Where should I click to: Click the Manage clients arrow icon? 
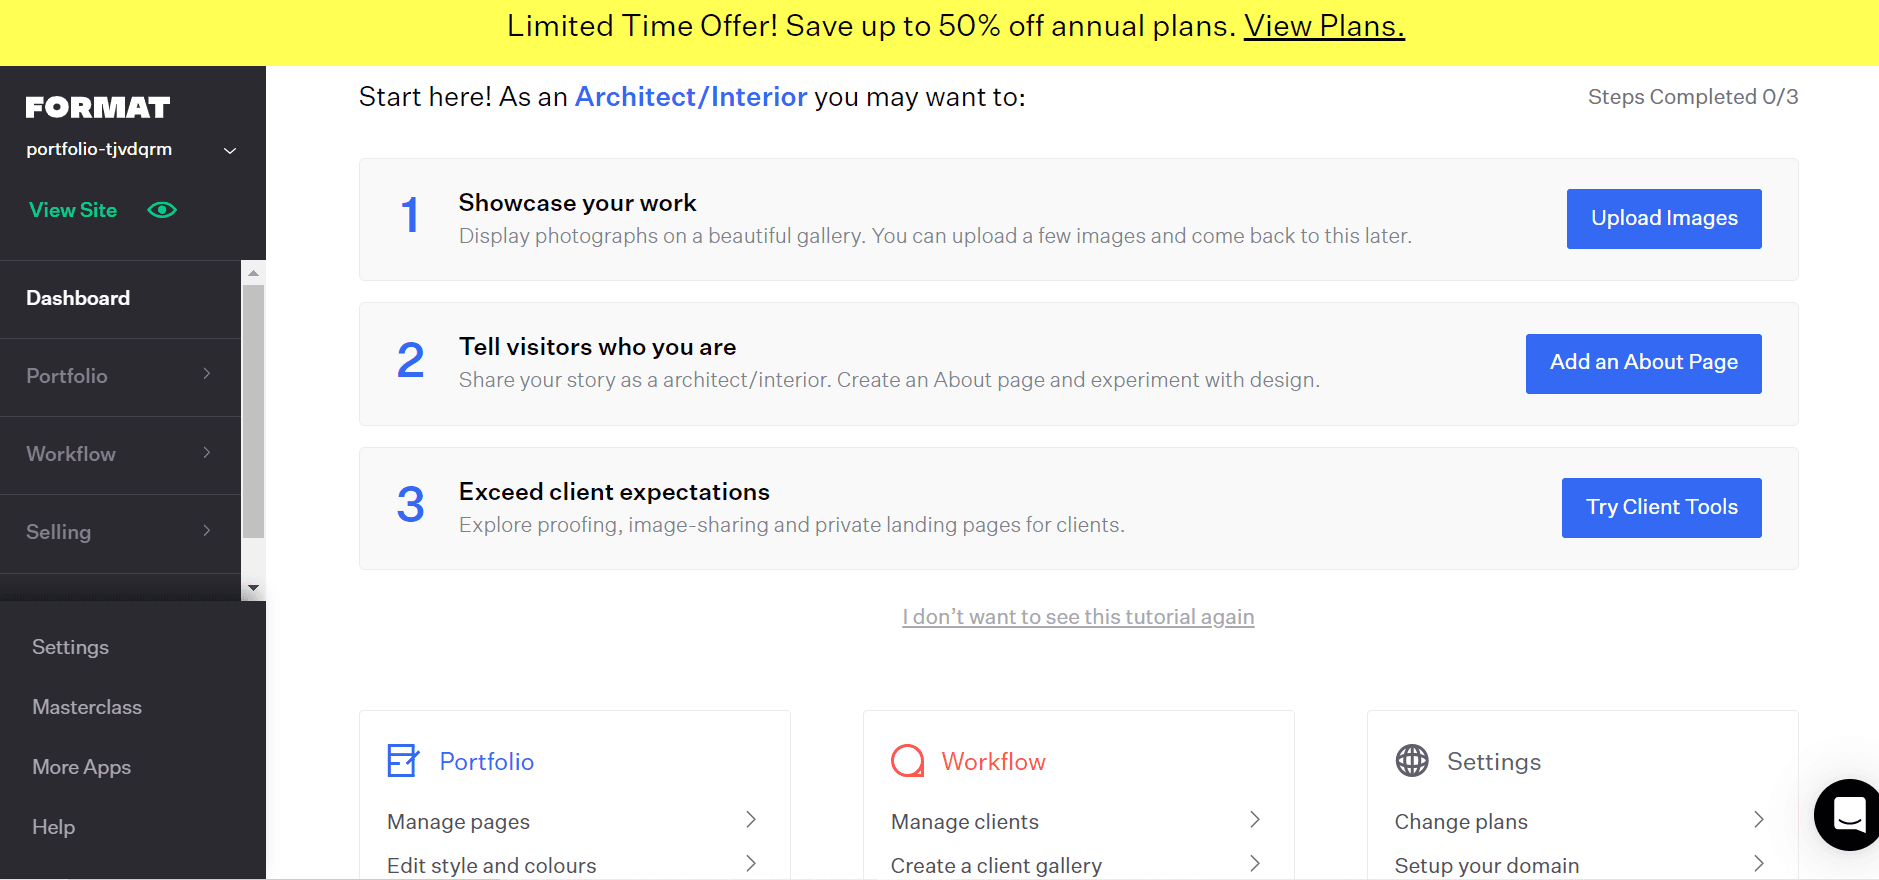pos(1255,820)
